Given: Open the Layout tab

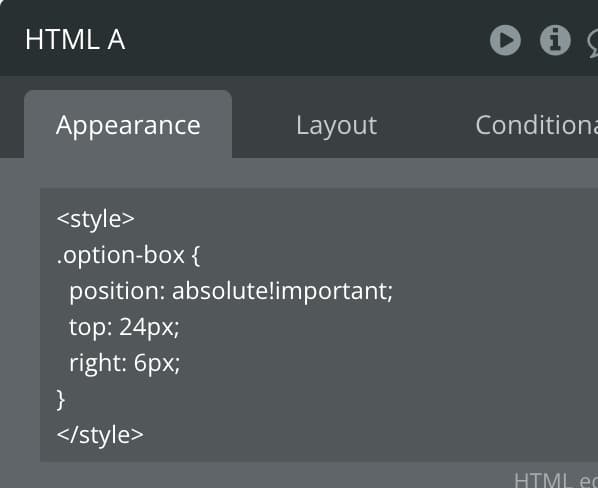Looking at the screenshot, I should pyautogui.click(x=337, y=125).
